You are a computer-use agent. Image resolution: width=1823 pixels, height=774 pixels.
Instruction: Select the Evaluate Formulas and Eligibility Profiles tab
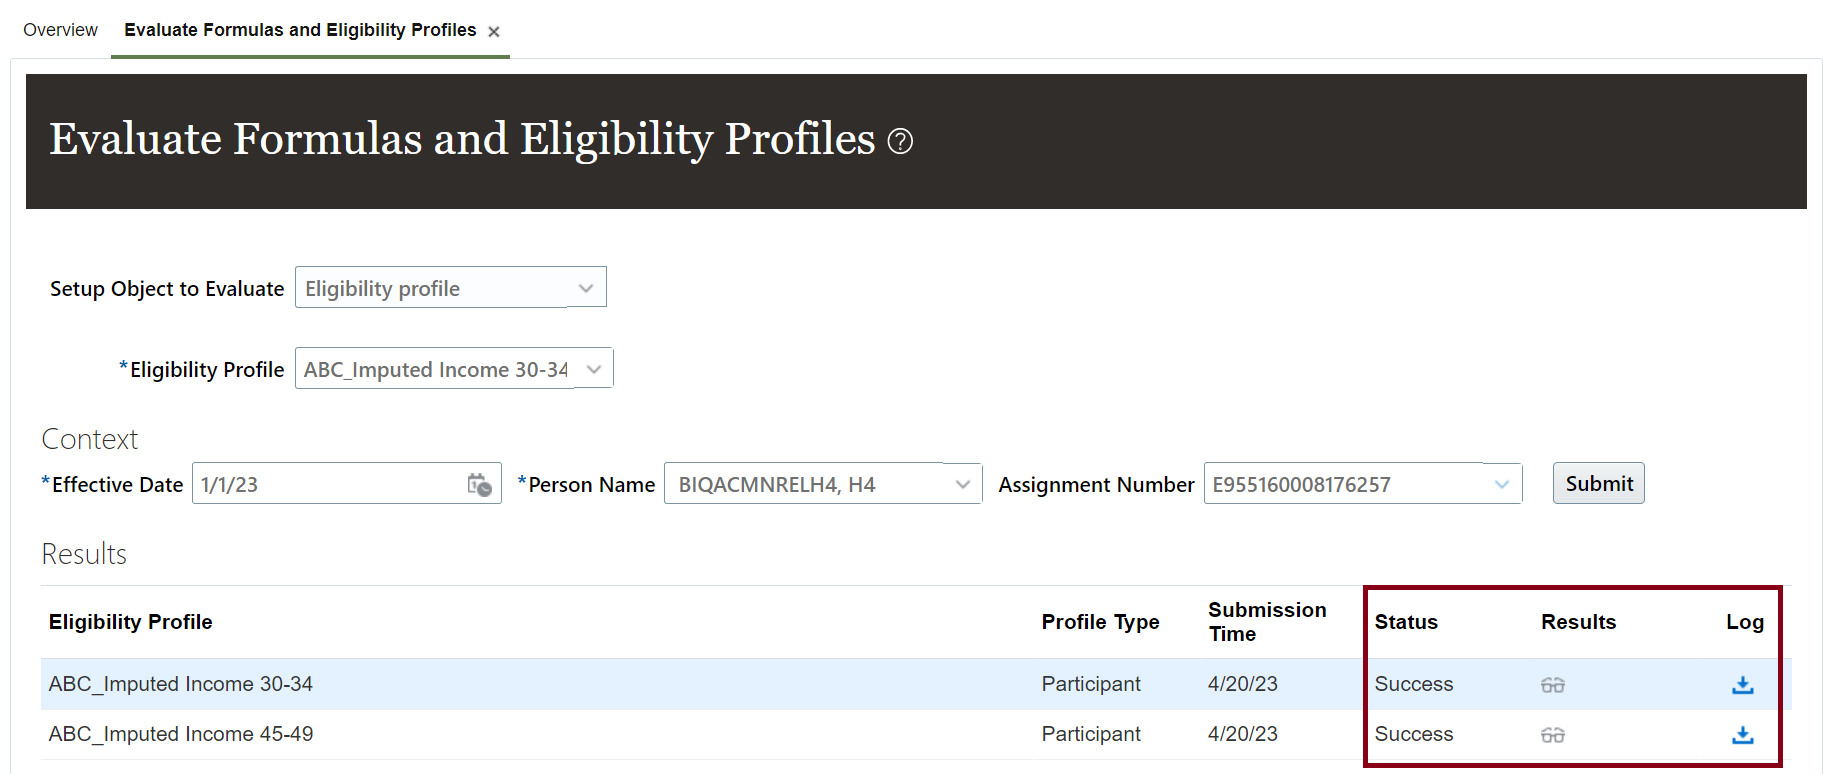click(300, 30)
